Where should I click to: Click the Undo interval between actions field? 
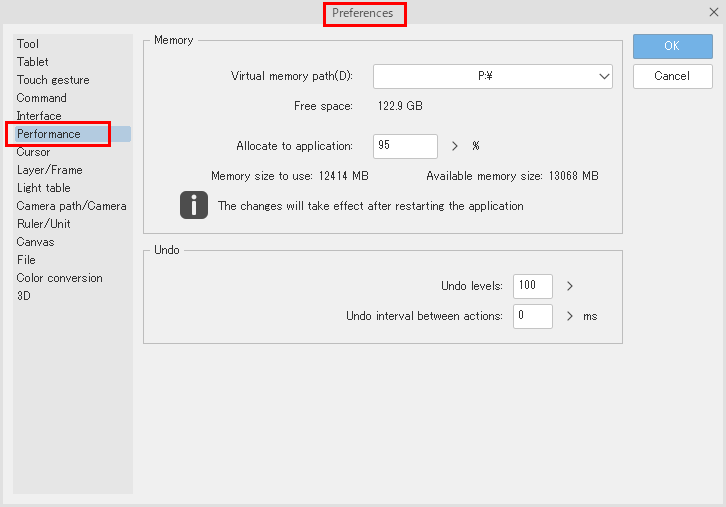tap(532, 316)
